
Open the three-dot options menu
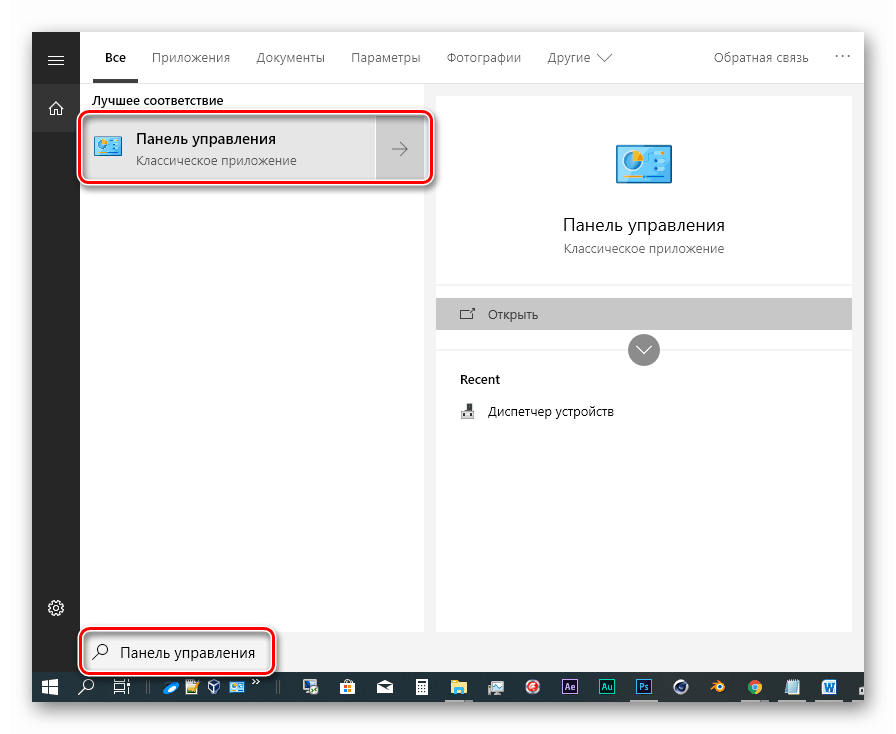point(842,57)
